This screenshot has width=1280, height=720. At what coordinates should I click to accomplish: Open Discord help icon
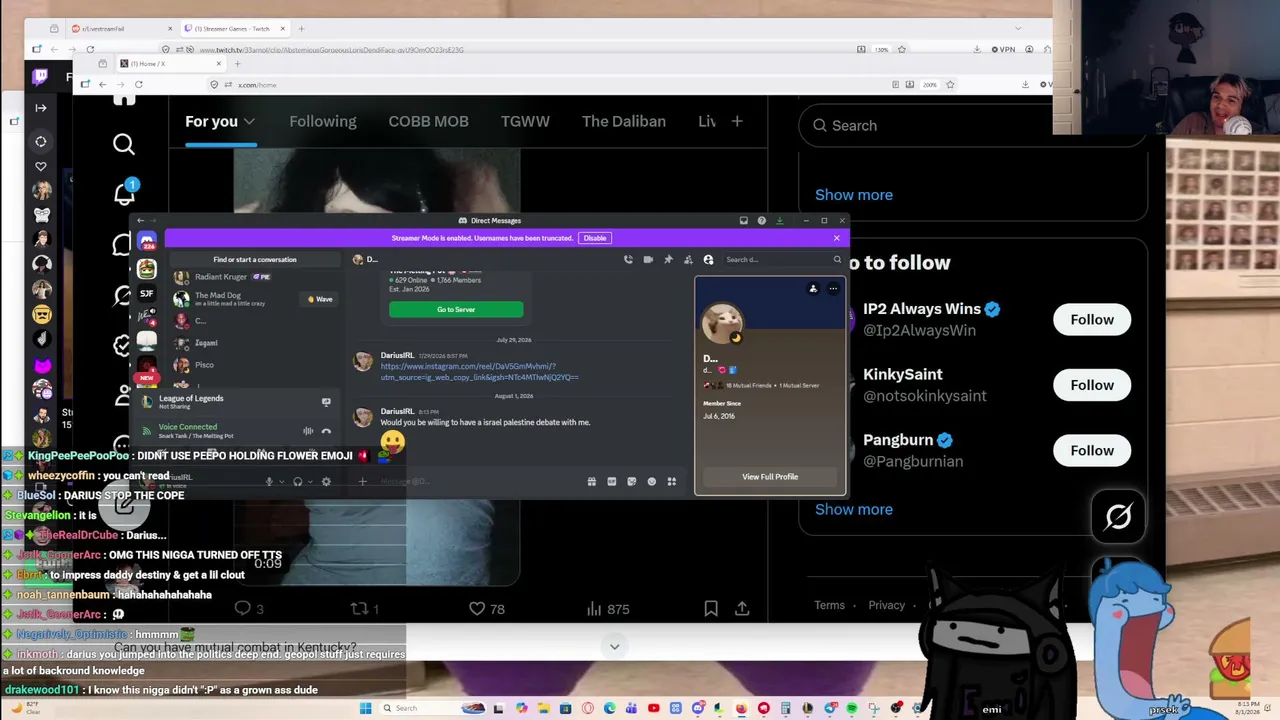pos(761,220)
